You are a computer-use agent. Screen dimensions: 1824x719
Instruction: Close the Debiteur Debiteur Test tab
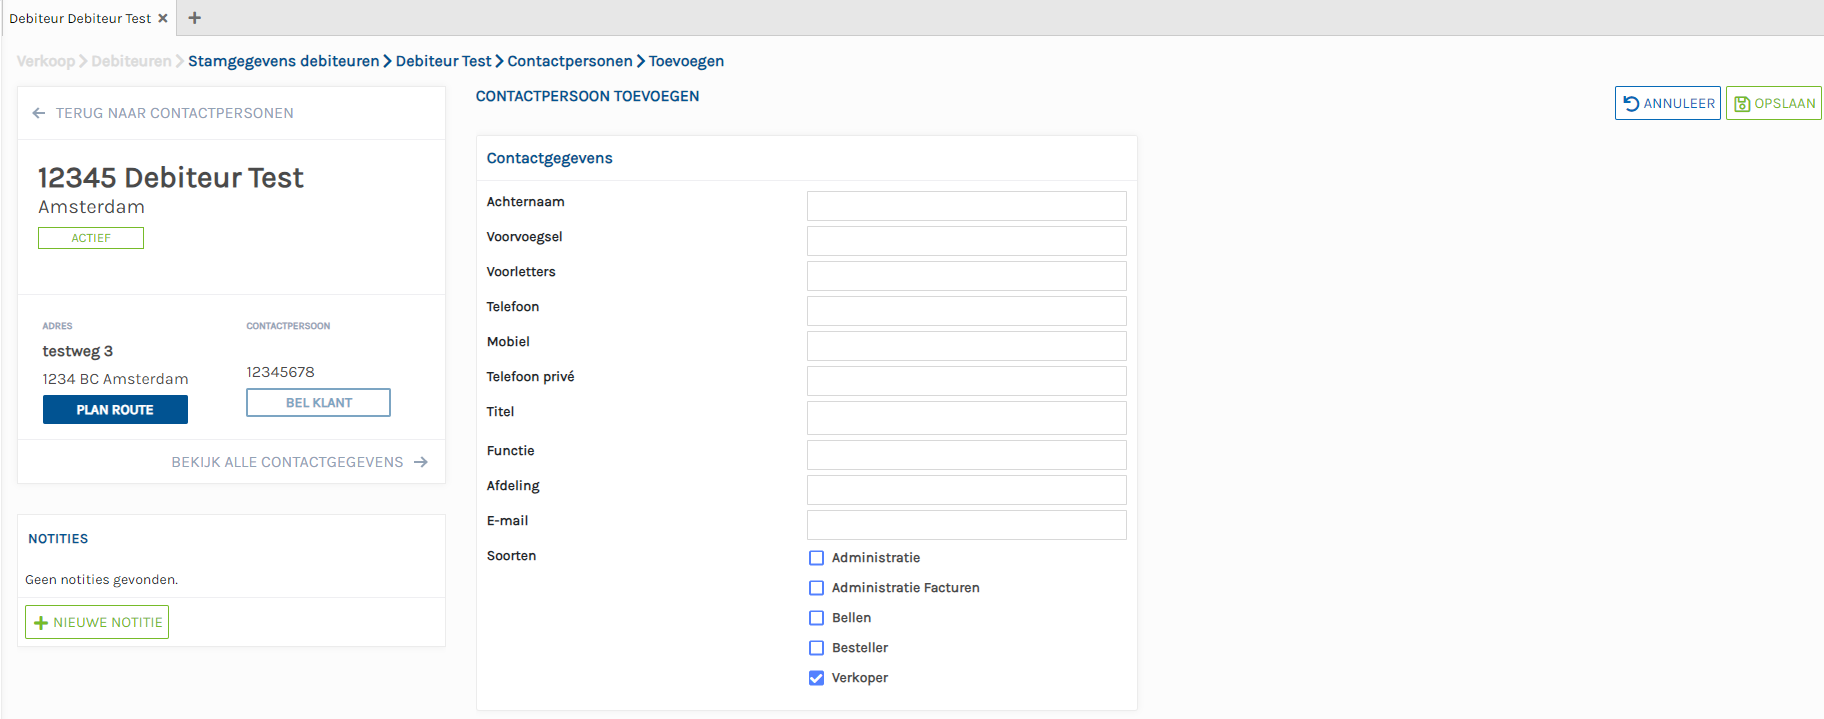click(163, 18)
